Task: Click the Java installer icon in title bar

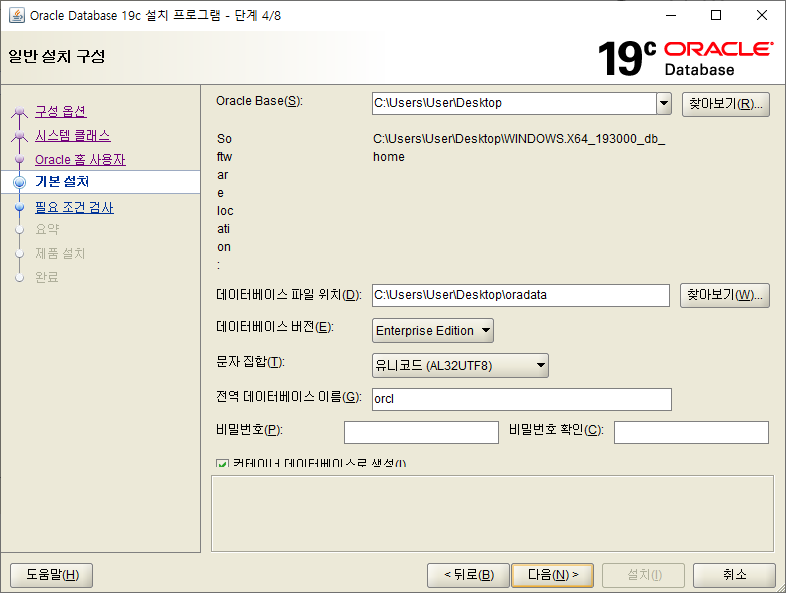Action: [17, 15]
